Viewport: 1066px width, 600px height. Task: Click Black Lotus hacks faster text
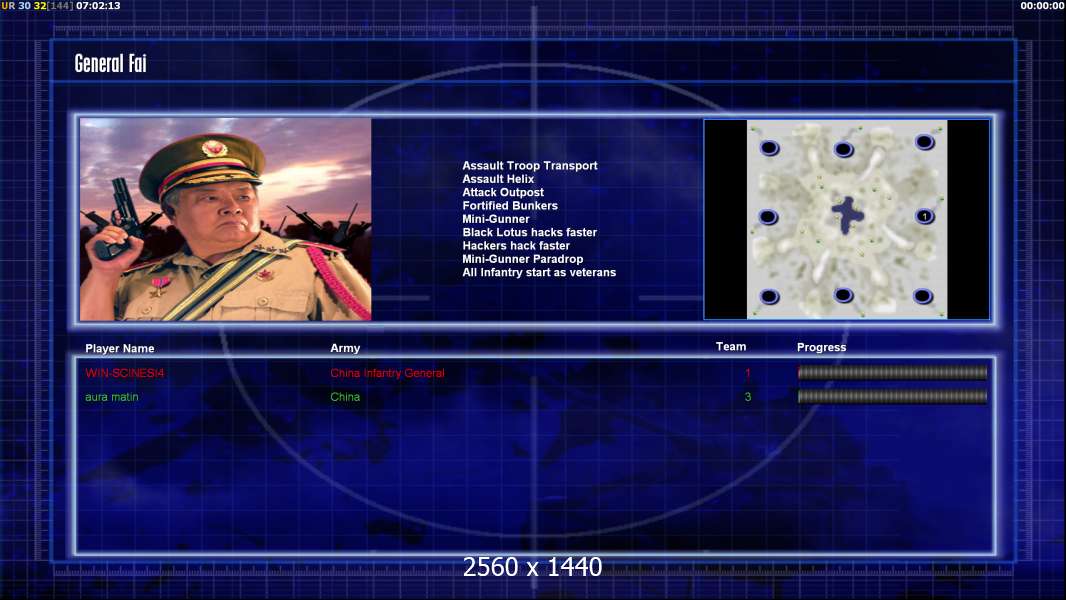(530, 232)
